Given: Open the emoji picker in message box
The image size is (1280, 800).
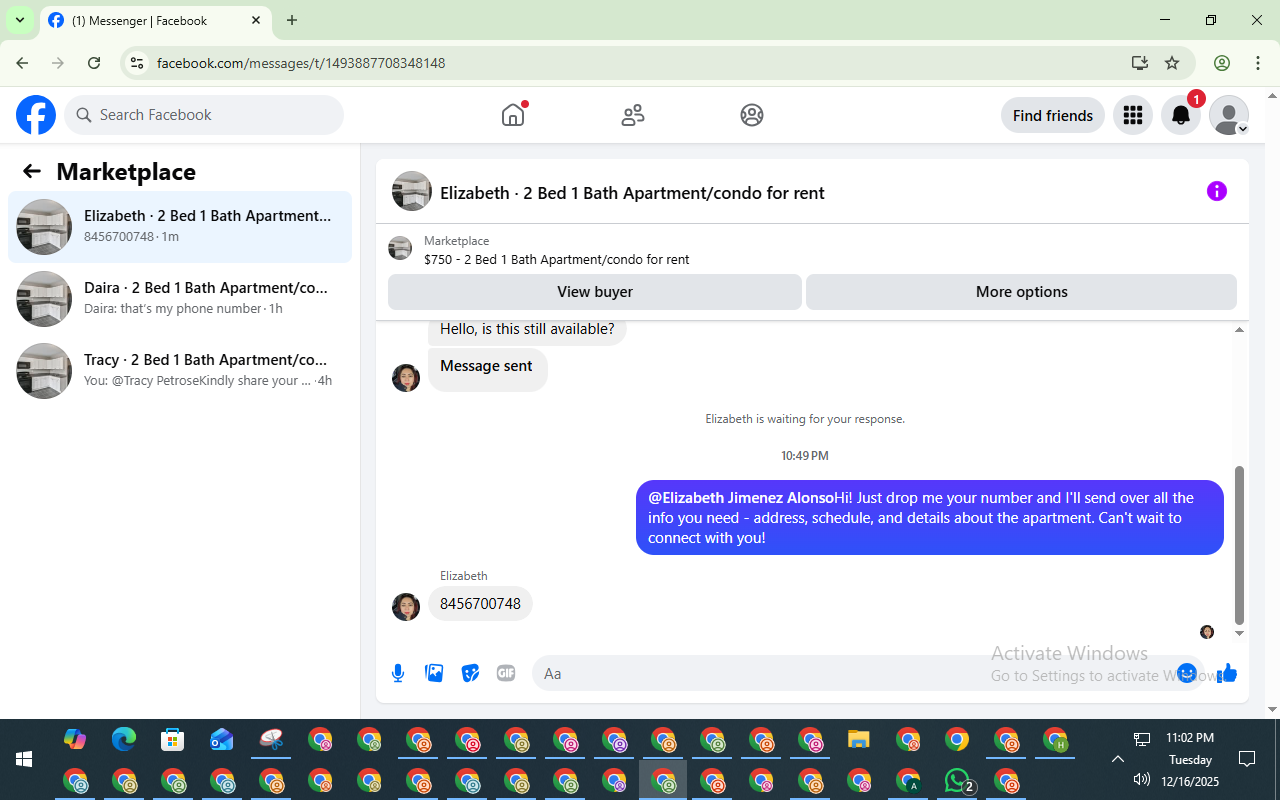Looking at the screenshot, I should (x=1187, y=673).
